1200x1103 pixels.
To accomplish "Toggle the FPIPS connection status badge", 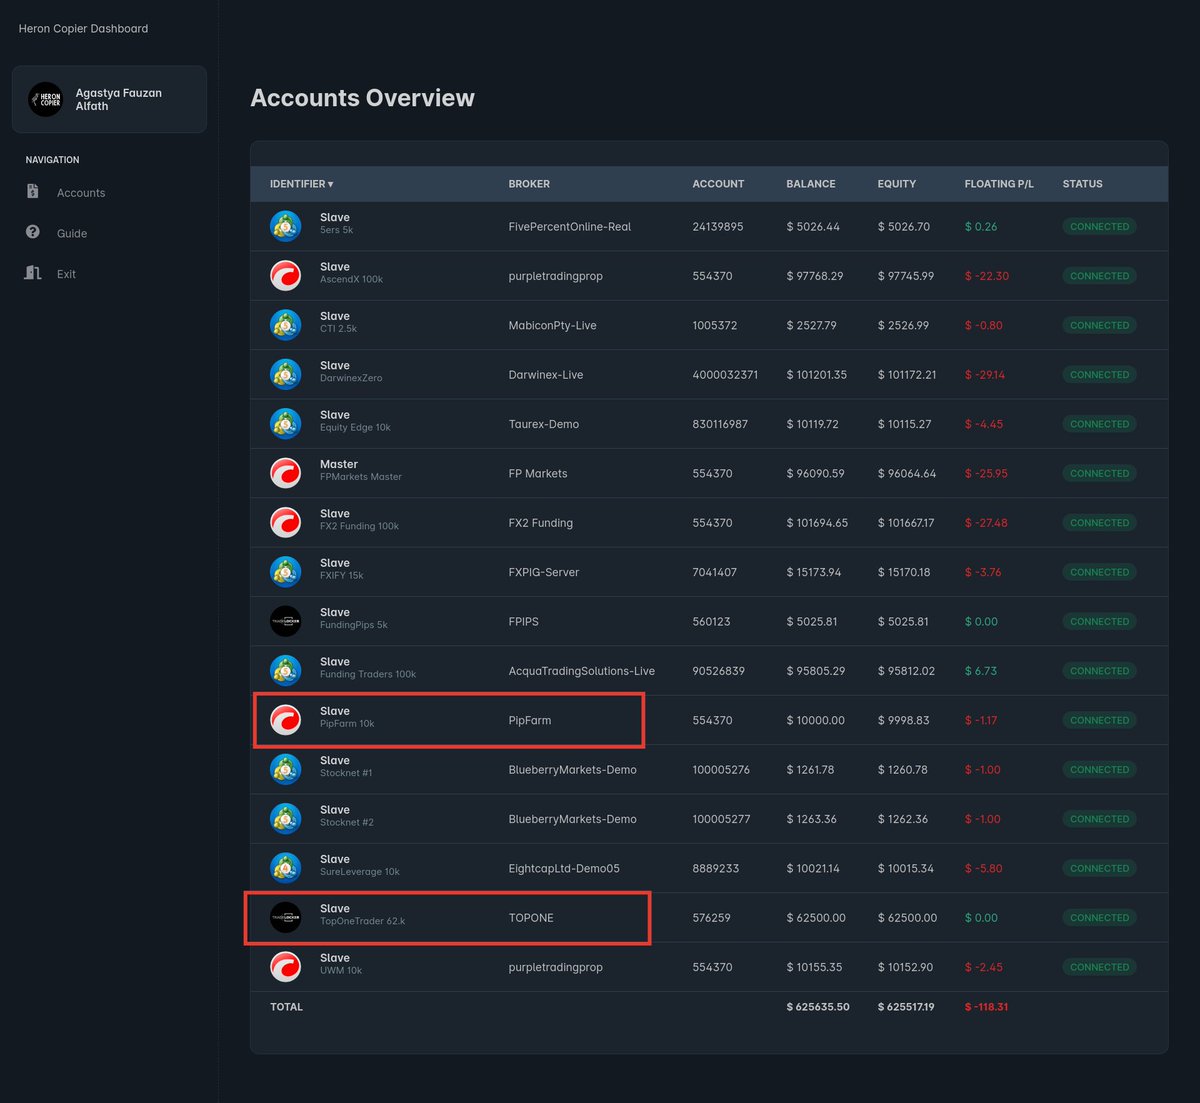I will tap(1099, 621).
